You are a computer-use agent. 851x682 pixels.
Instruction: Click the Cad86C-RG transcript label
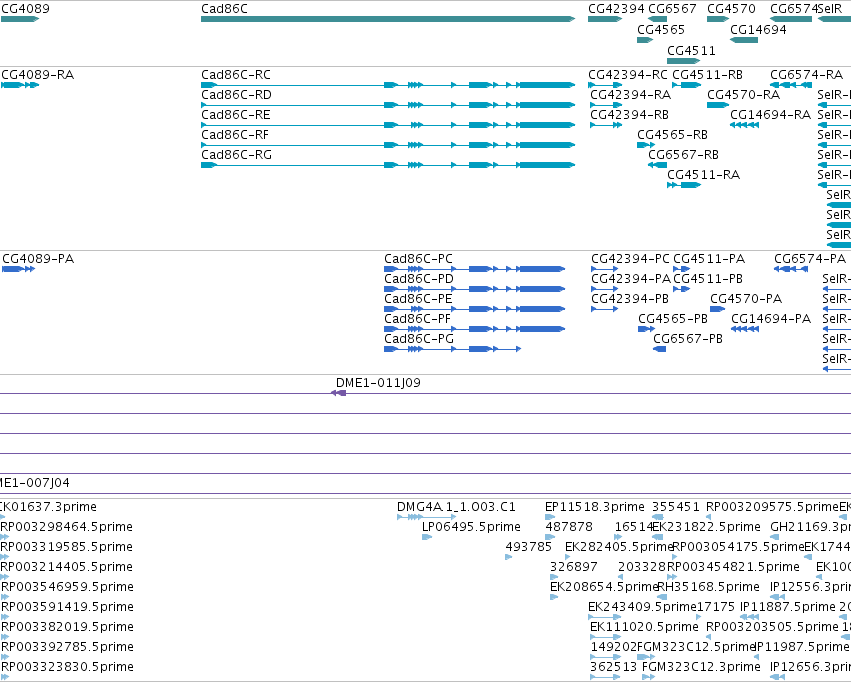[x=236, y=155]
